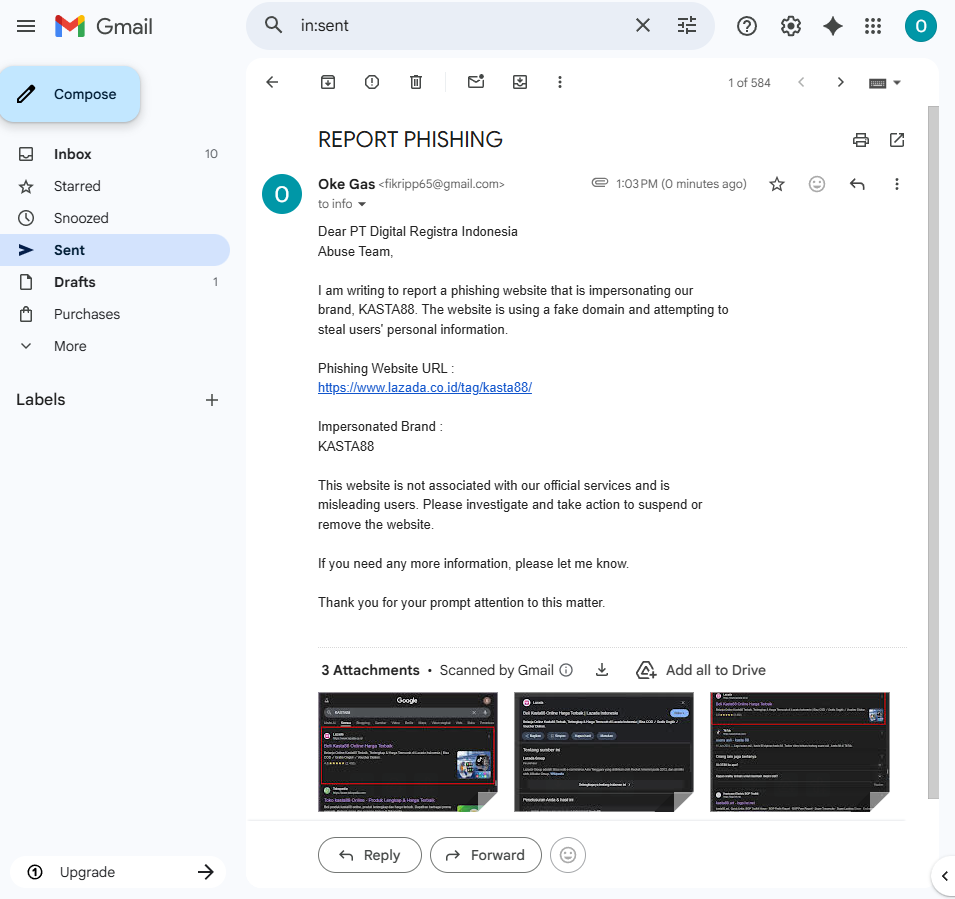Screen dimensions: 955x899
Task: Open the Google apps grid
Action: [x=873, y=26]
